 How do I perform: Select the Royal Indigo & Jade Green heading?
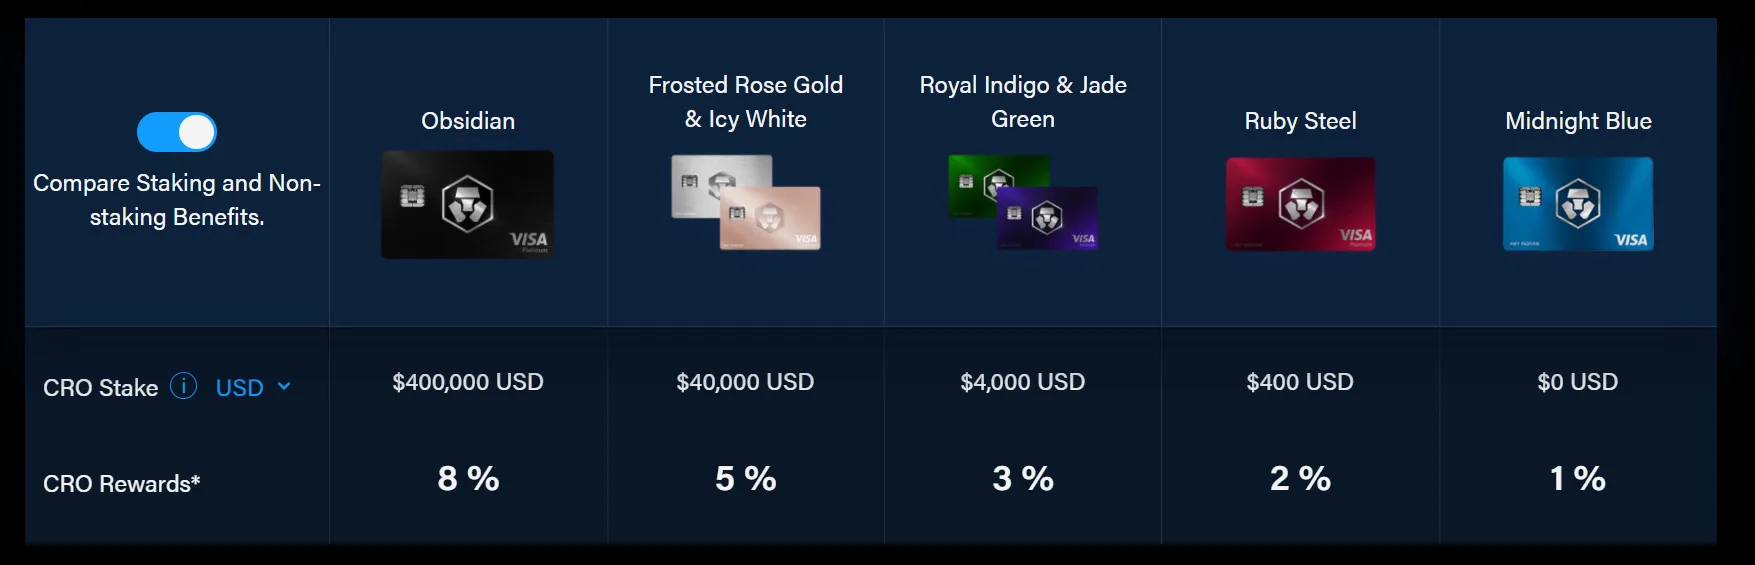[x=1023, y=102]
